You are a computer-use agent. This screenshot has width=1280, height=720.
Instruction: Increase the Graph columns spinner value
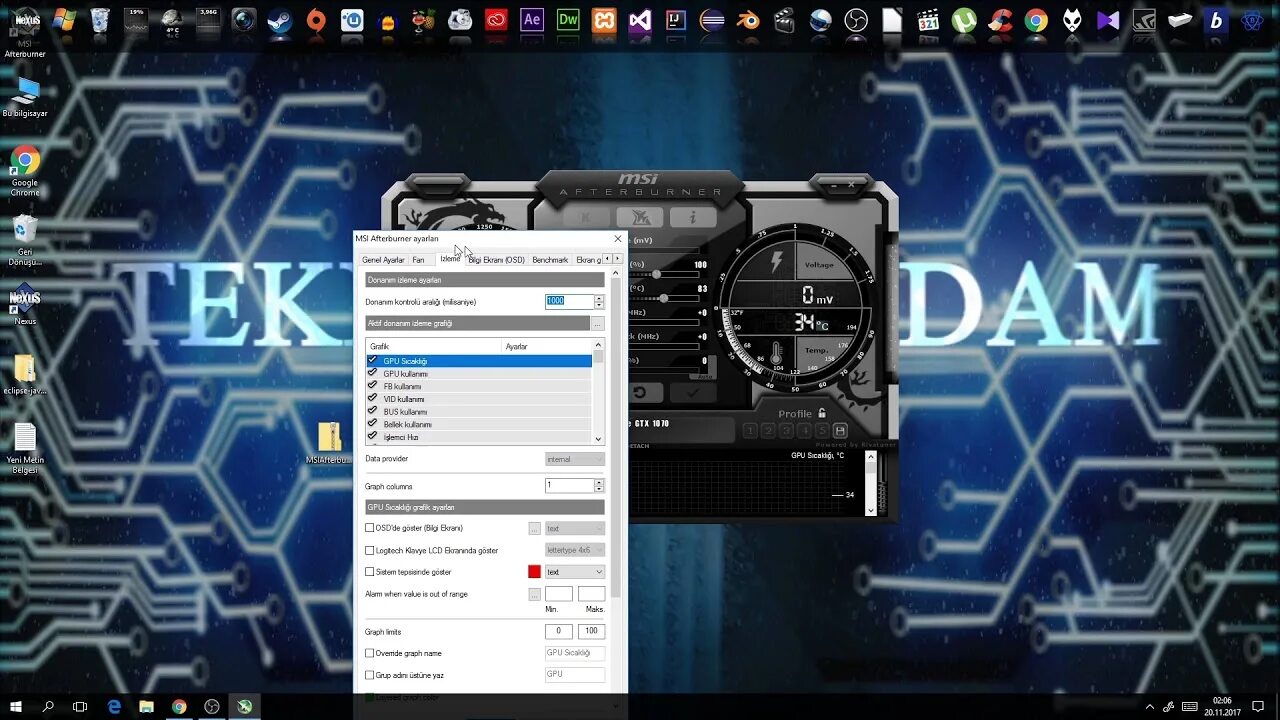(599, 482)
